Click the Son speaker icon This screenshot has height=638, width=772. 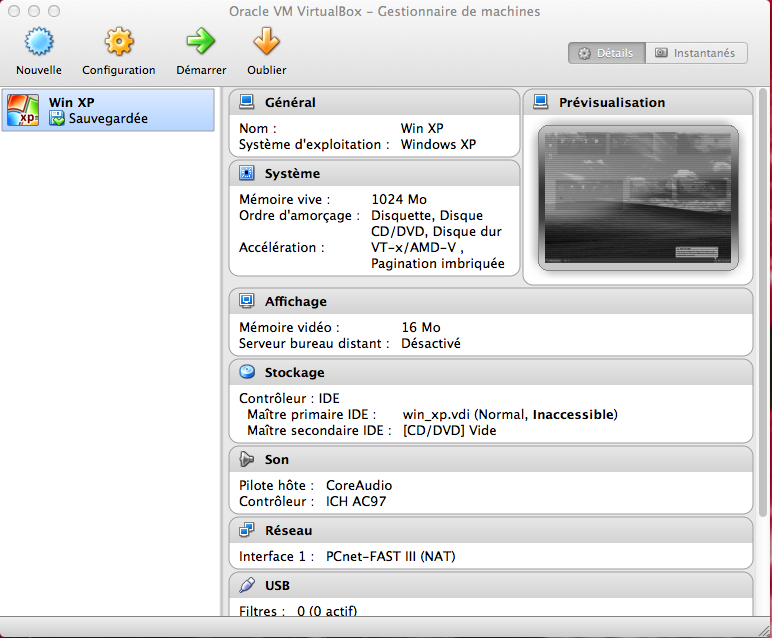click(x=246, y=459)
